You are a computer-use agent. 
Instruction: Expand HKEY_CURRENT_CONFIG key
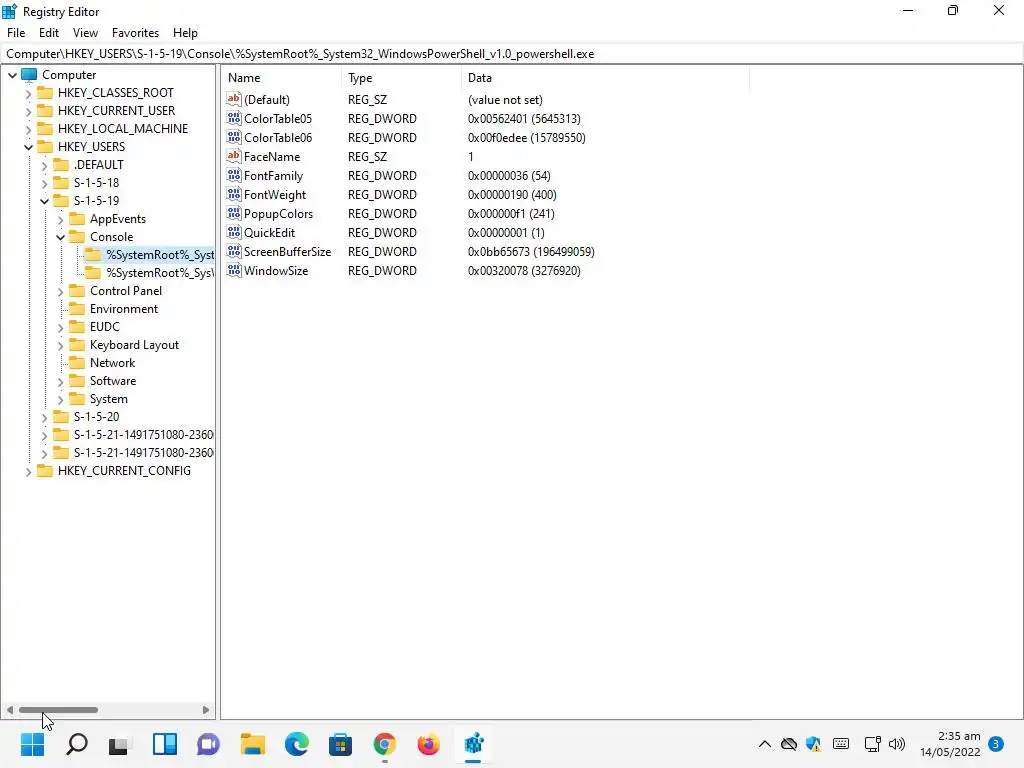[28, 472]
